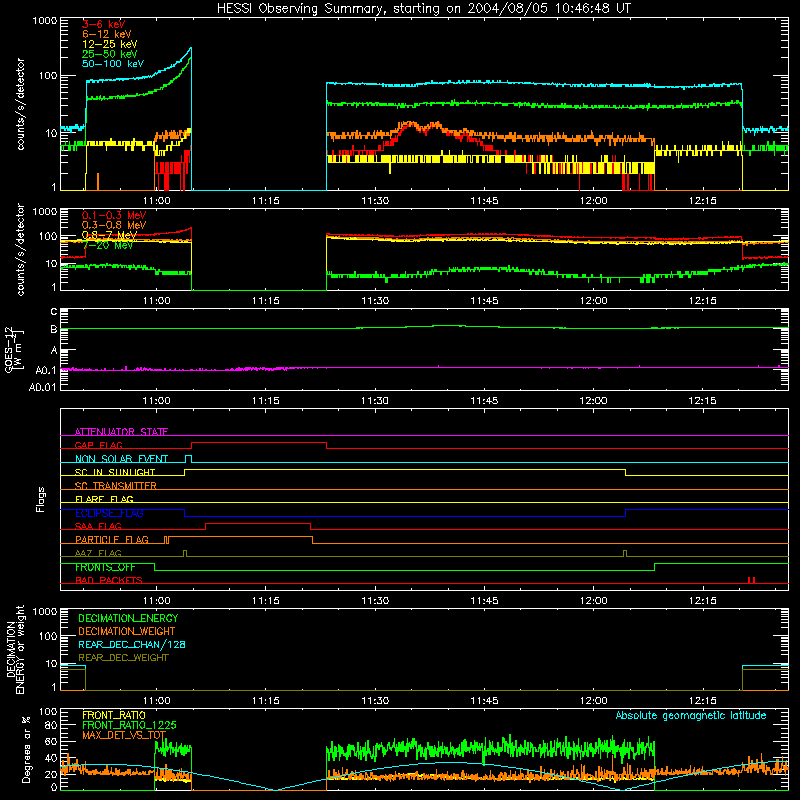Screen dimensions: 800x800
Task: Click '11:45' tick under GOES plot
Action: click(484, 401)
